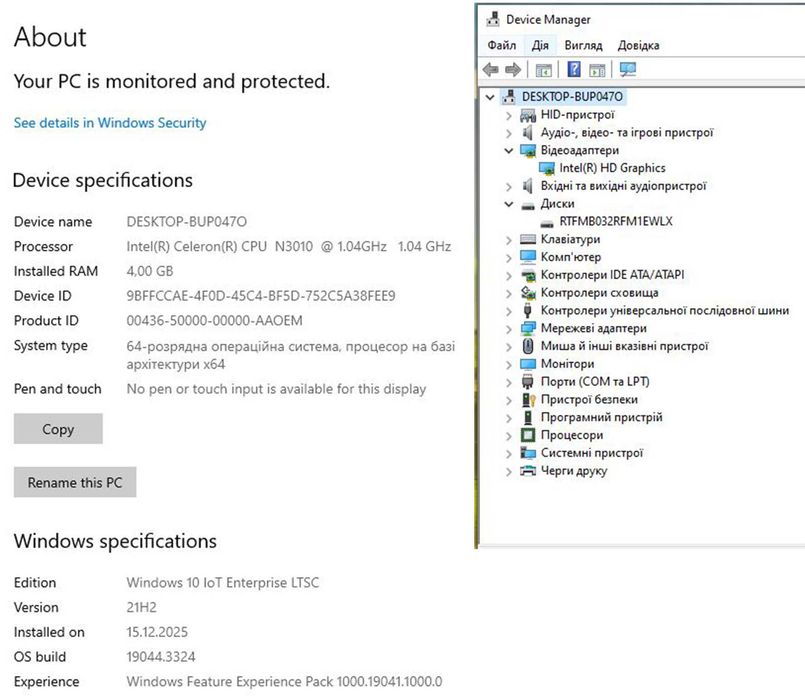Click the network adapter icon beside Мережеві адаптери
This screenshot has height=699, width=805.
528,328
